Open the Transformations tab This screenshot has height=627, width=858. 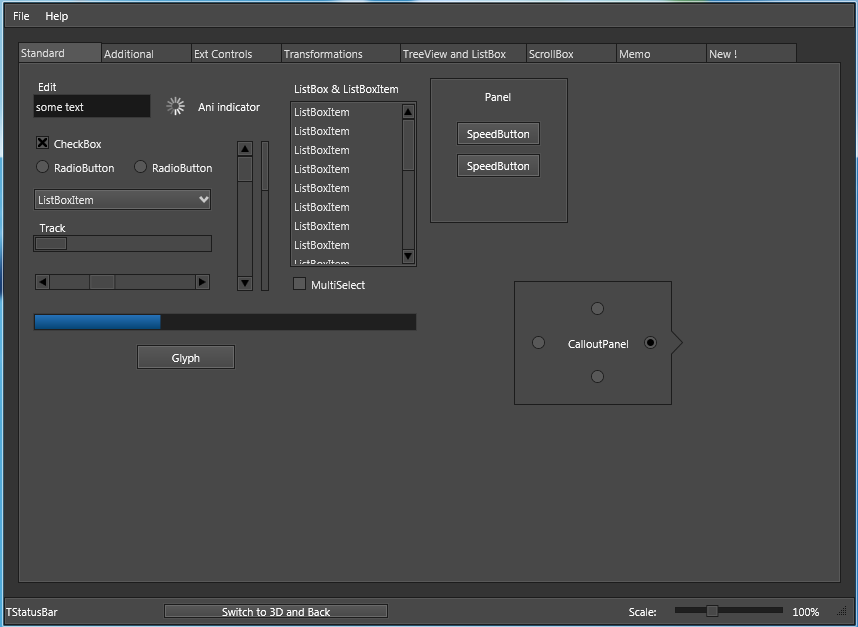[341, 54]
